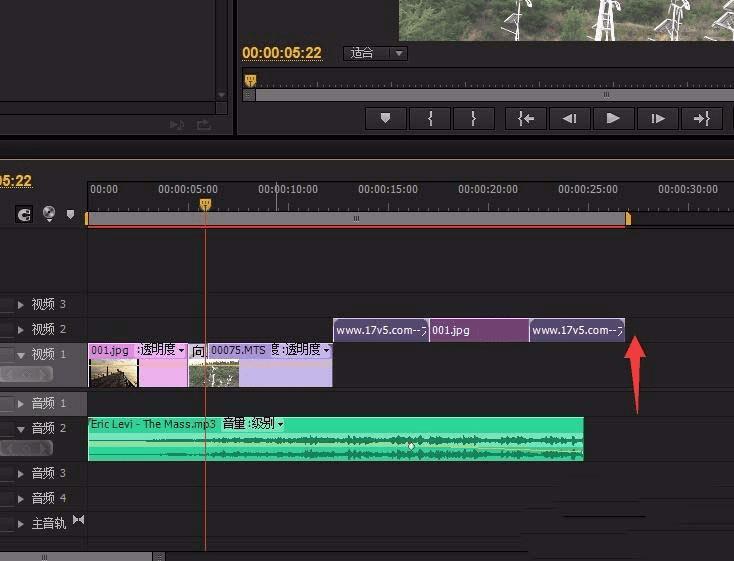Select the 向 transition between the 视频 1 clips
The height and width of the screenshot is (561, 734).
click(198, 351)
